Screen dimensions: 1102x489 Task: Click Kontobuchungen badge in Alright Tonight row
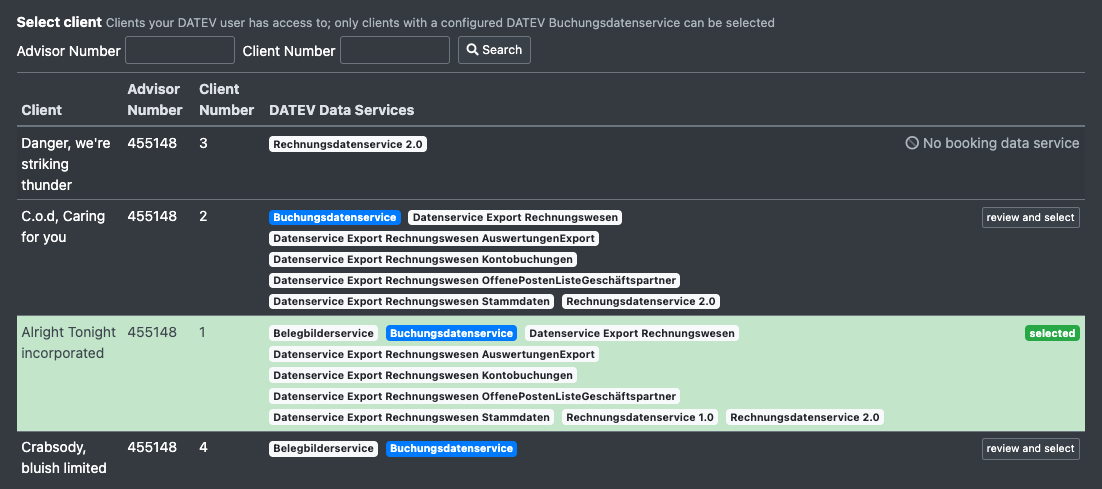(x=423, y=375)
